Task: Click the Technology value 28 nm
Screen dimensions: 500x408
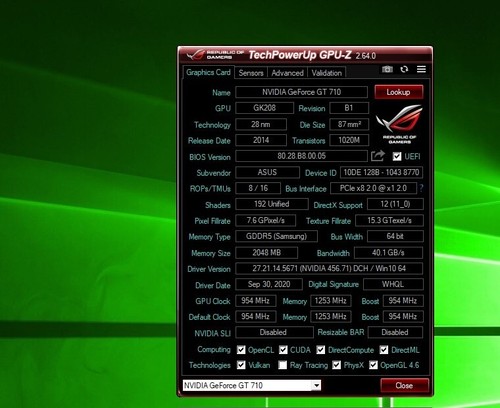Action: click(x=261, y=124)
